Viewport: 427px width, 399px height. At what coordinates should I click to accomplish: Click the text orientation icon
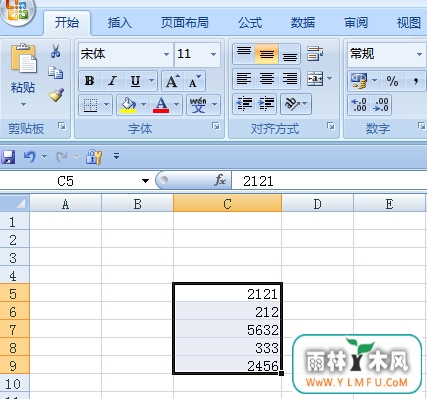tap(292, 104)
